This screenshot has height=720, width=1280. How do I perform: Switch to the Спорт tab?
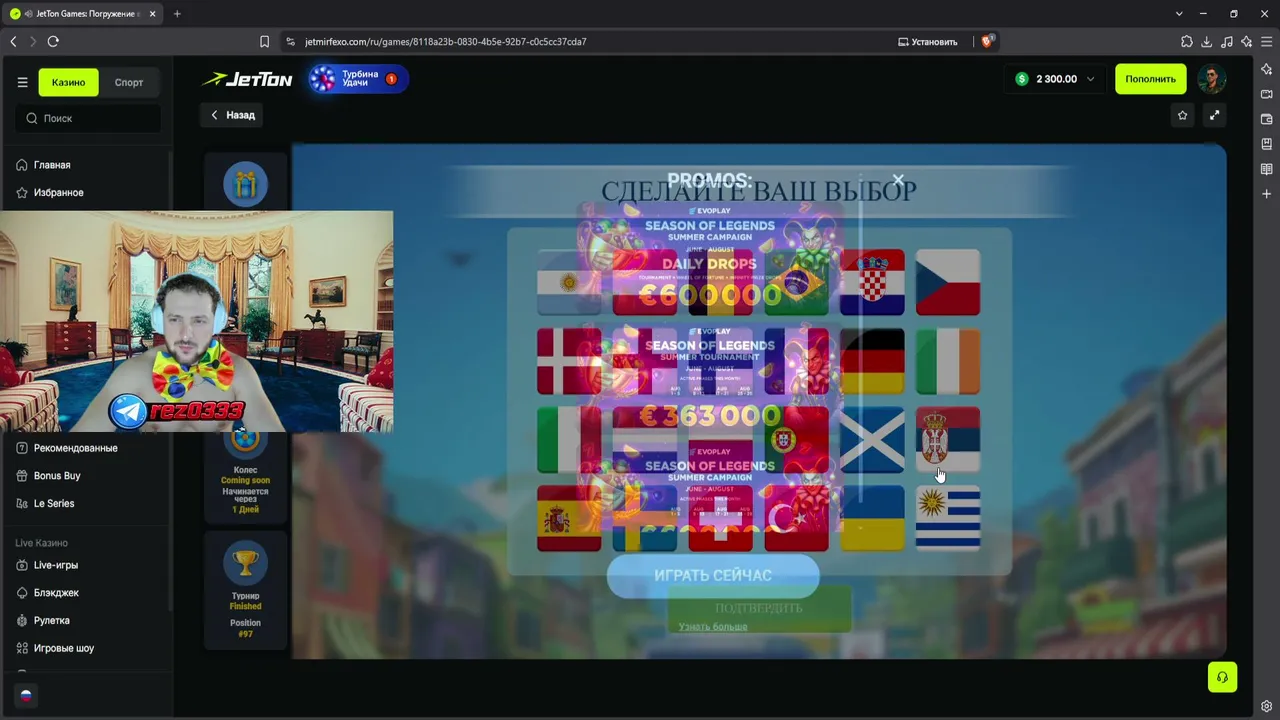[129, 82]
